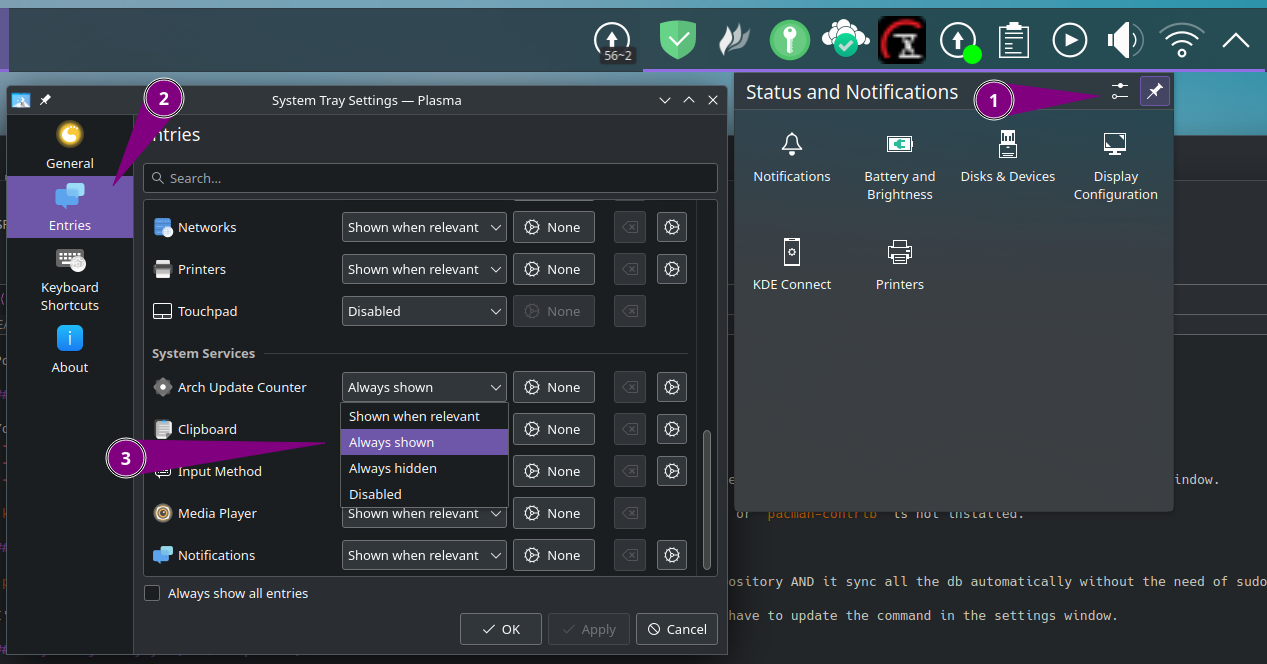Toggle the pin button of the Status and Notifications popup
Image resolution: width=1267 pixels, height=664 pixels.
click(1155, 92)
